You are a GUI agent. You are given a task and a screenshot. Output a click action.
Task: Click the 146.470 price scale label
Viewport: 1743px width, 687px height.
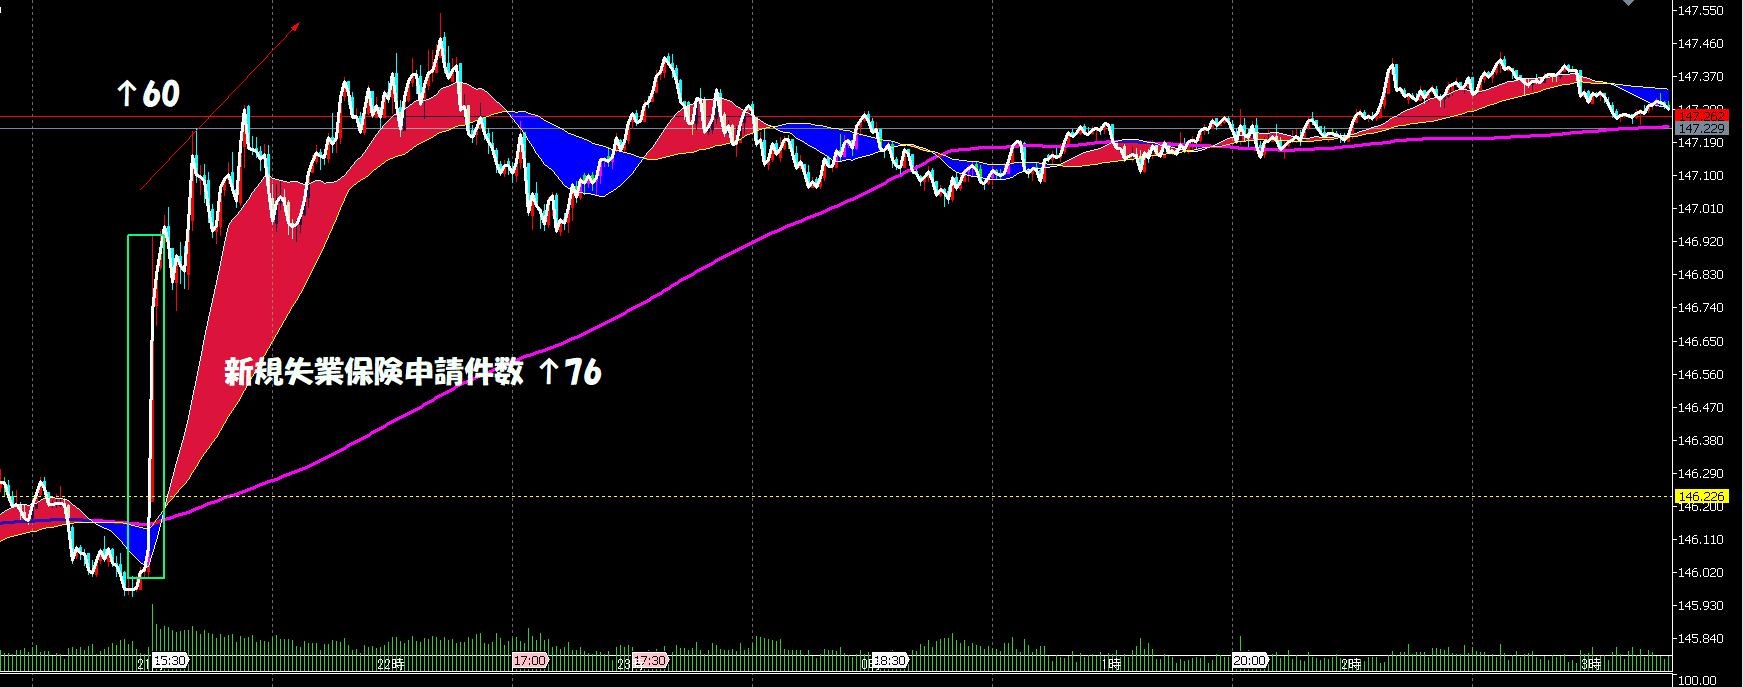(x=1701, y=408)
